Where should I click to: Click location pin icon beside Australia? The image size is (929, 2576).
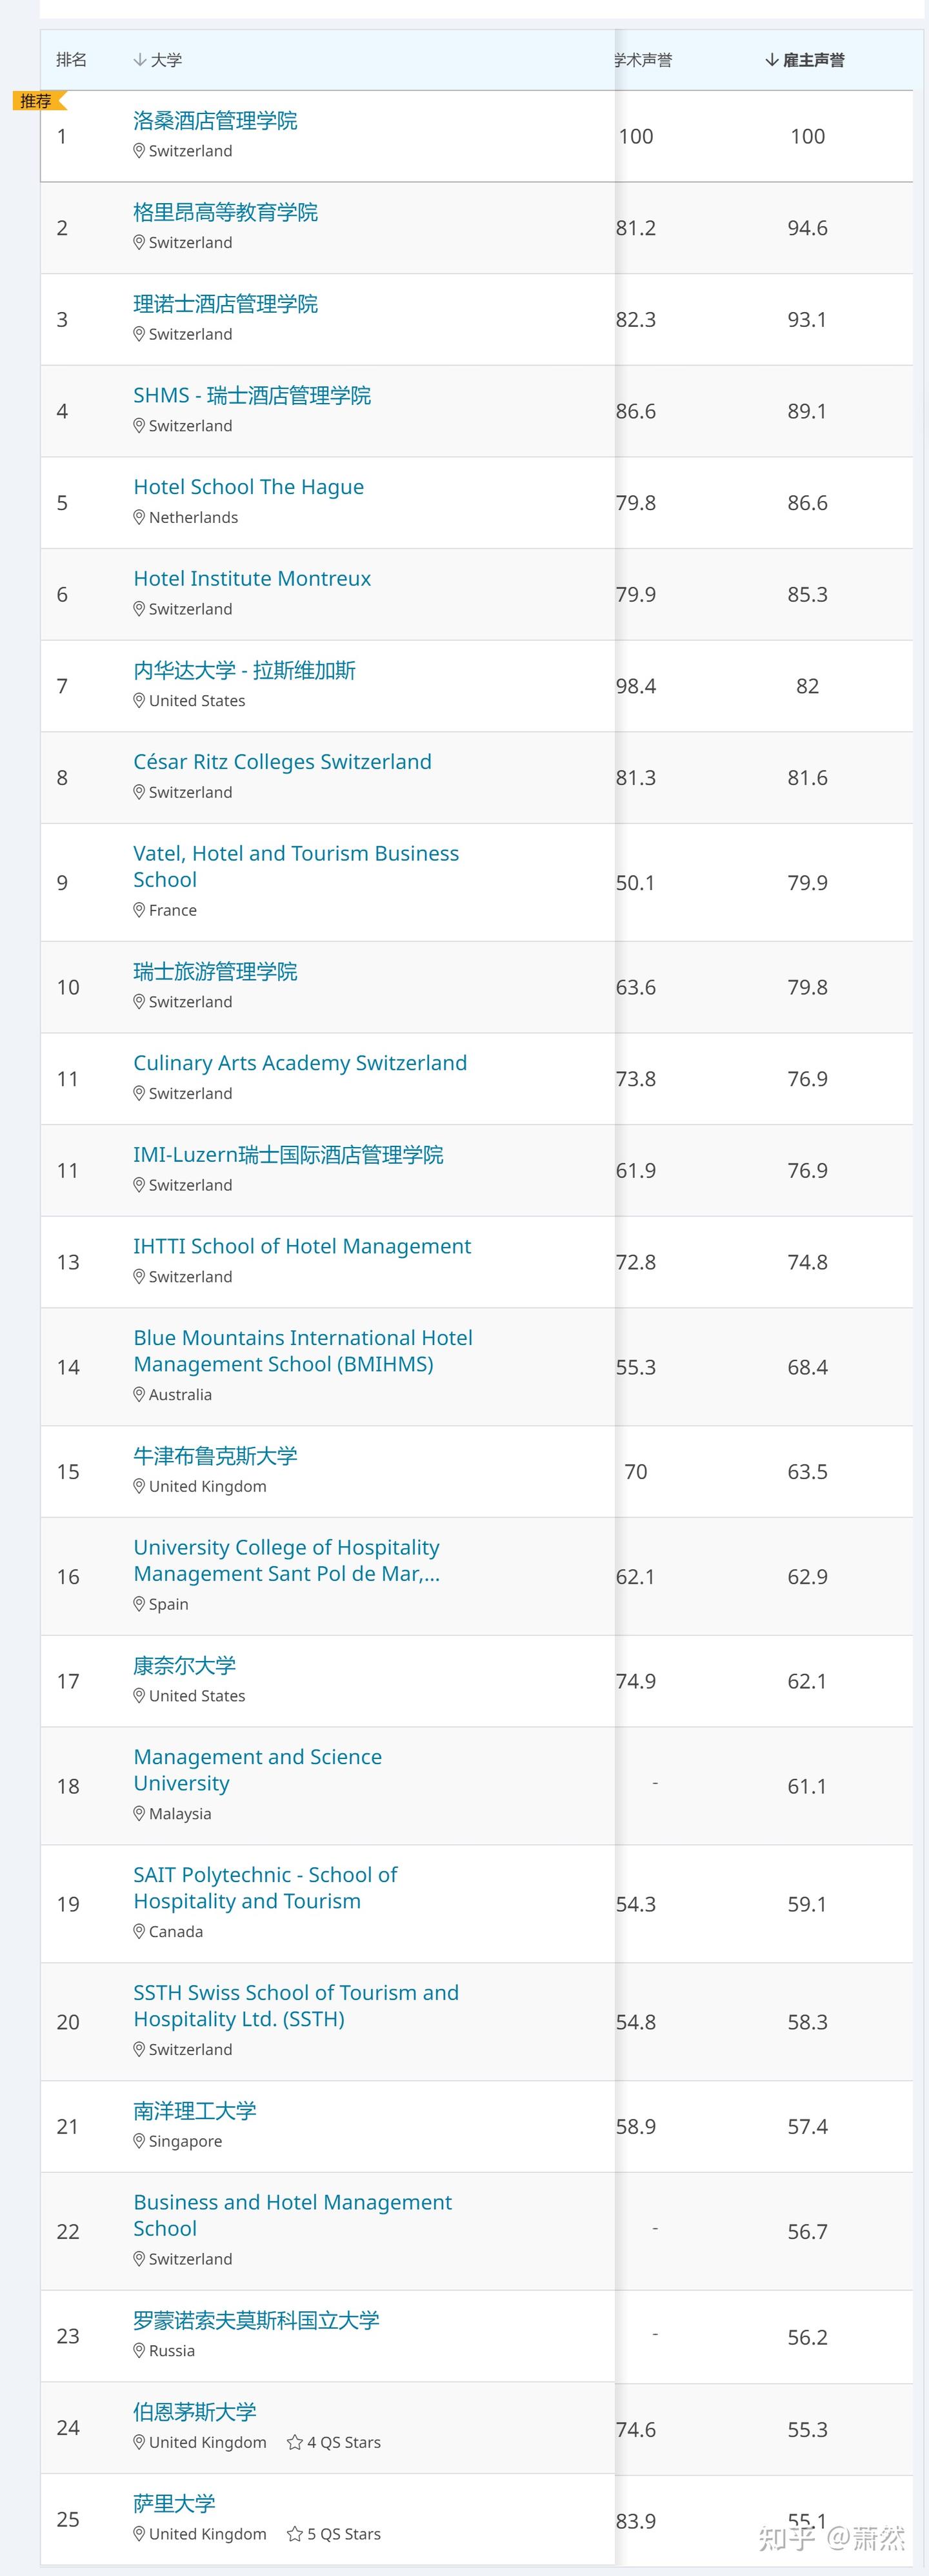point(139,1394)
